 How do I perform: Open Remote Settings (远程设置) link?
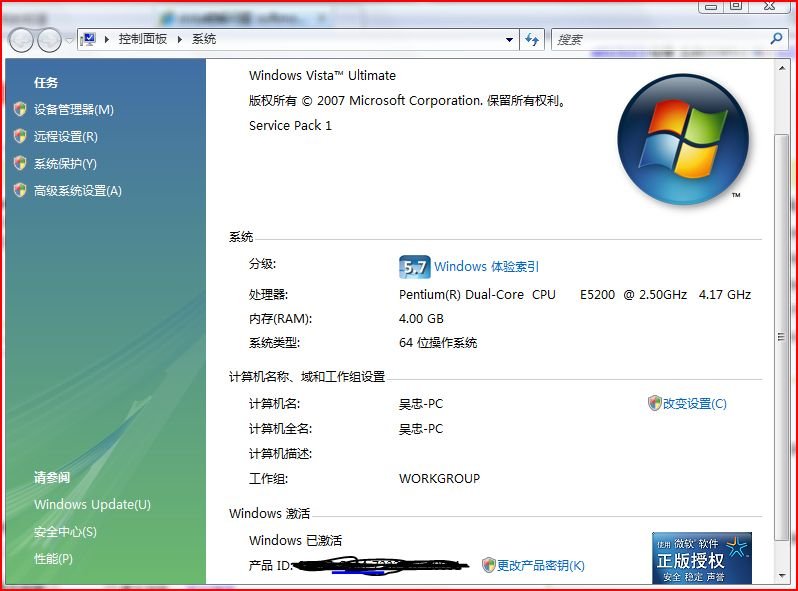click(66, 136)
